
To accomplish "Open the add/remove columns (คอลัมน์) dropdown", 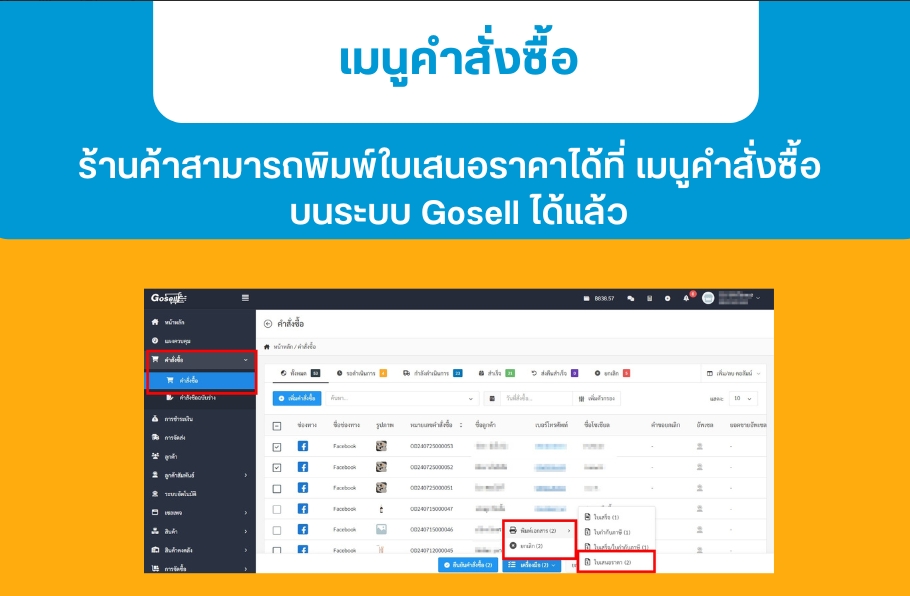I will [733, 373].
